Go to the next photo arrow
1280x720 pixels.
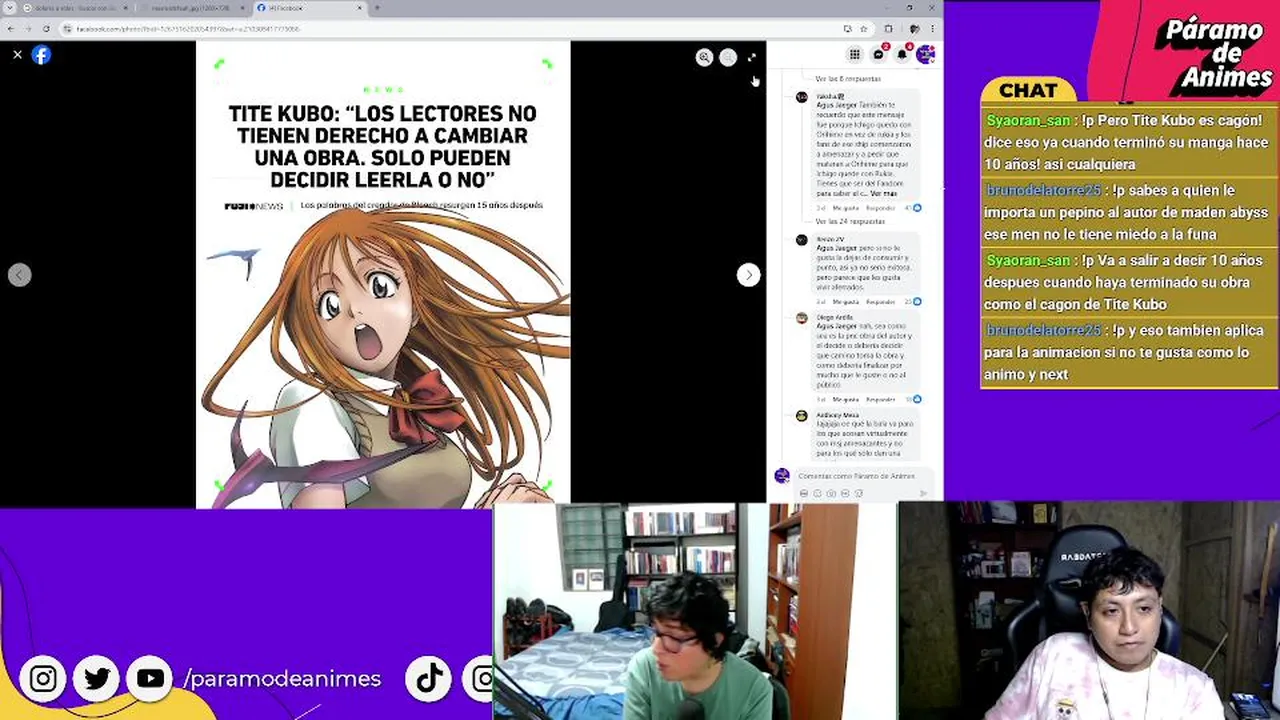point(748,275)
